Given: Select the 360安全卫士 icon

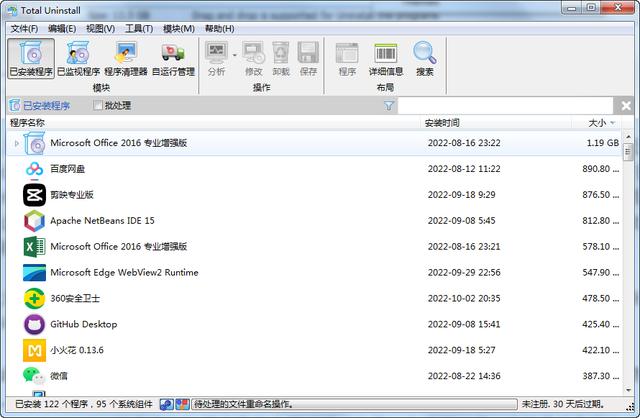Looking at the screenshot, I should (x=34, y=298).
